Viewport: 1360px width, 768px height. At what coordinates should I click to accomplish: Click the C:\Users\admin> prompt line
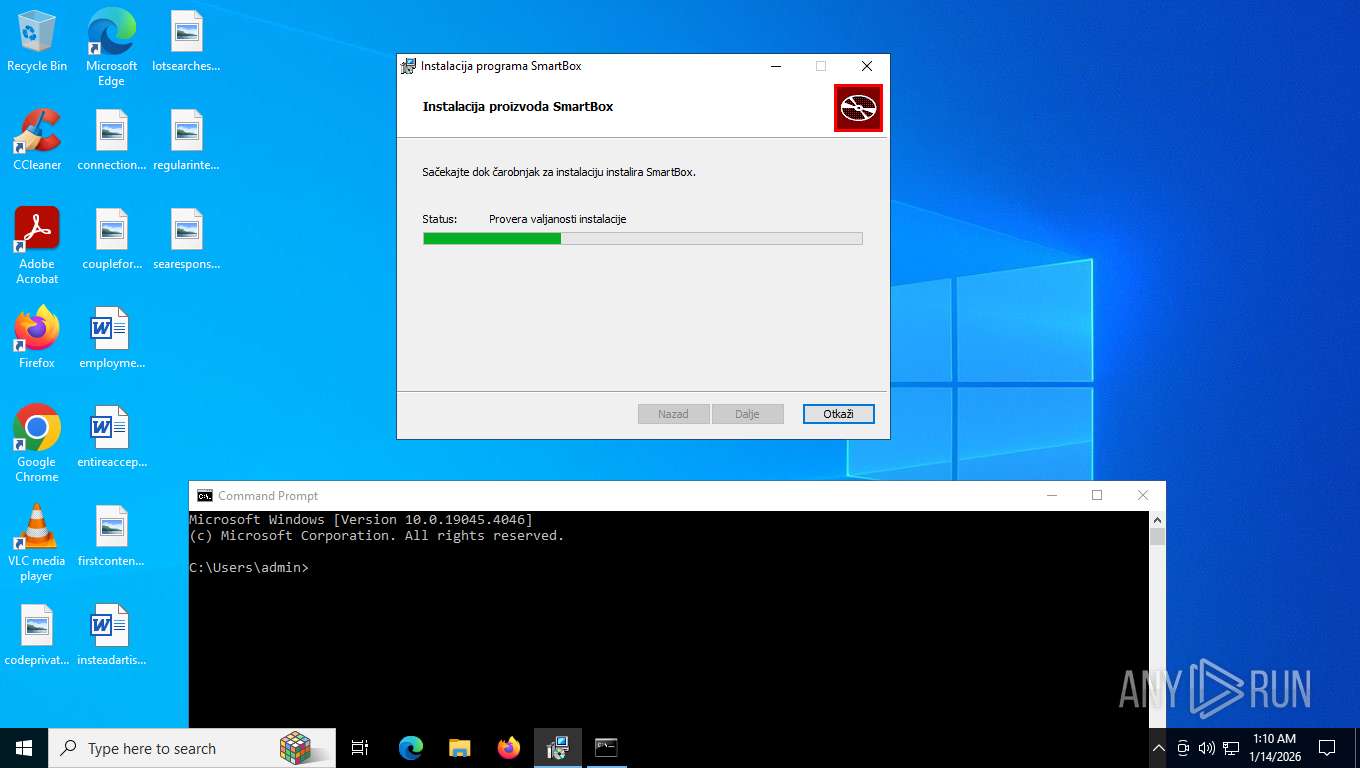click(249, 567)
